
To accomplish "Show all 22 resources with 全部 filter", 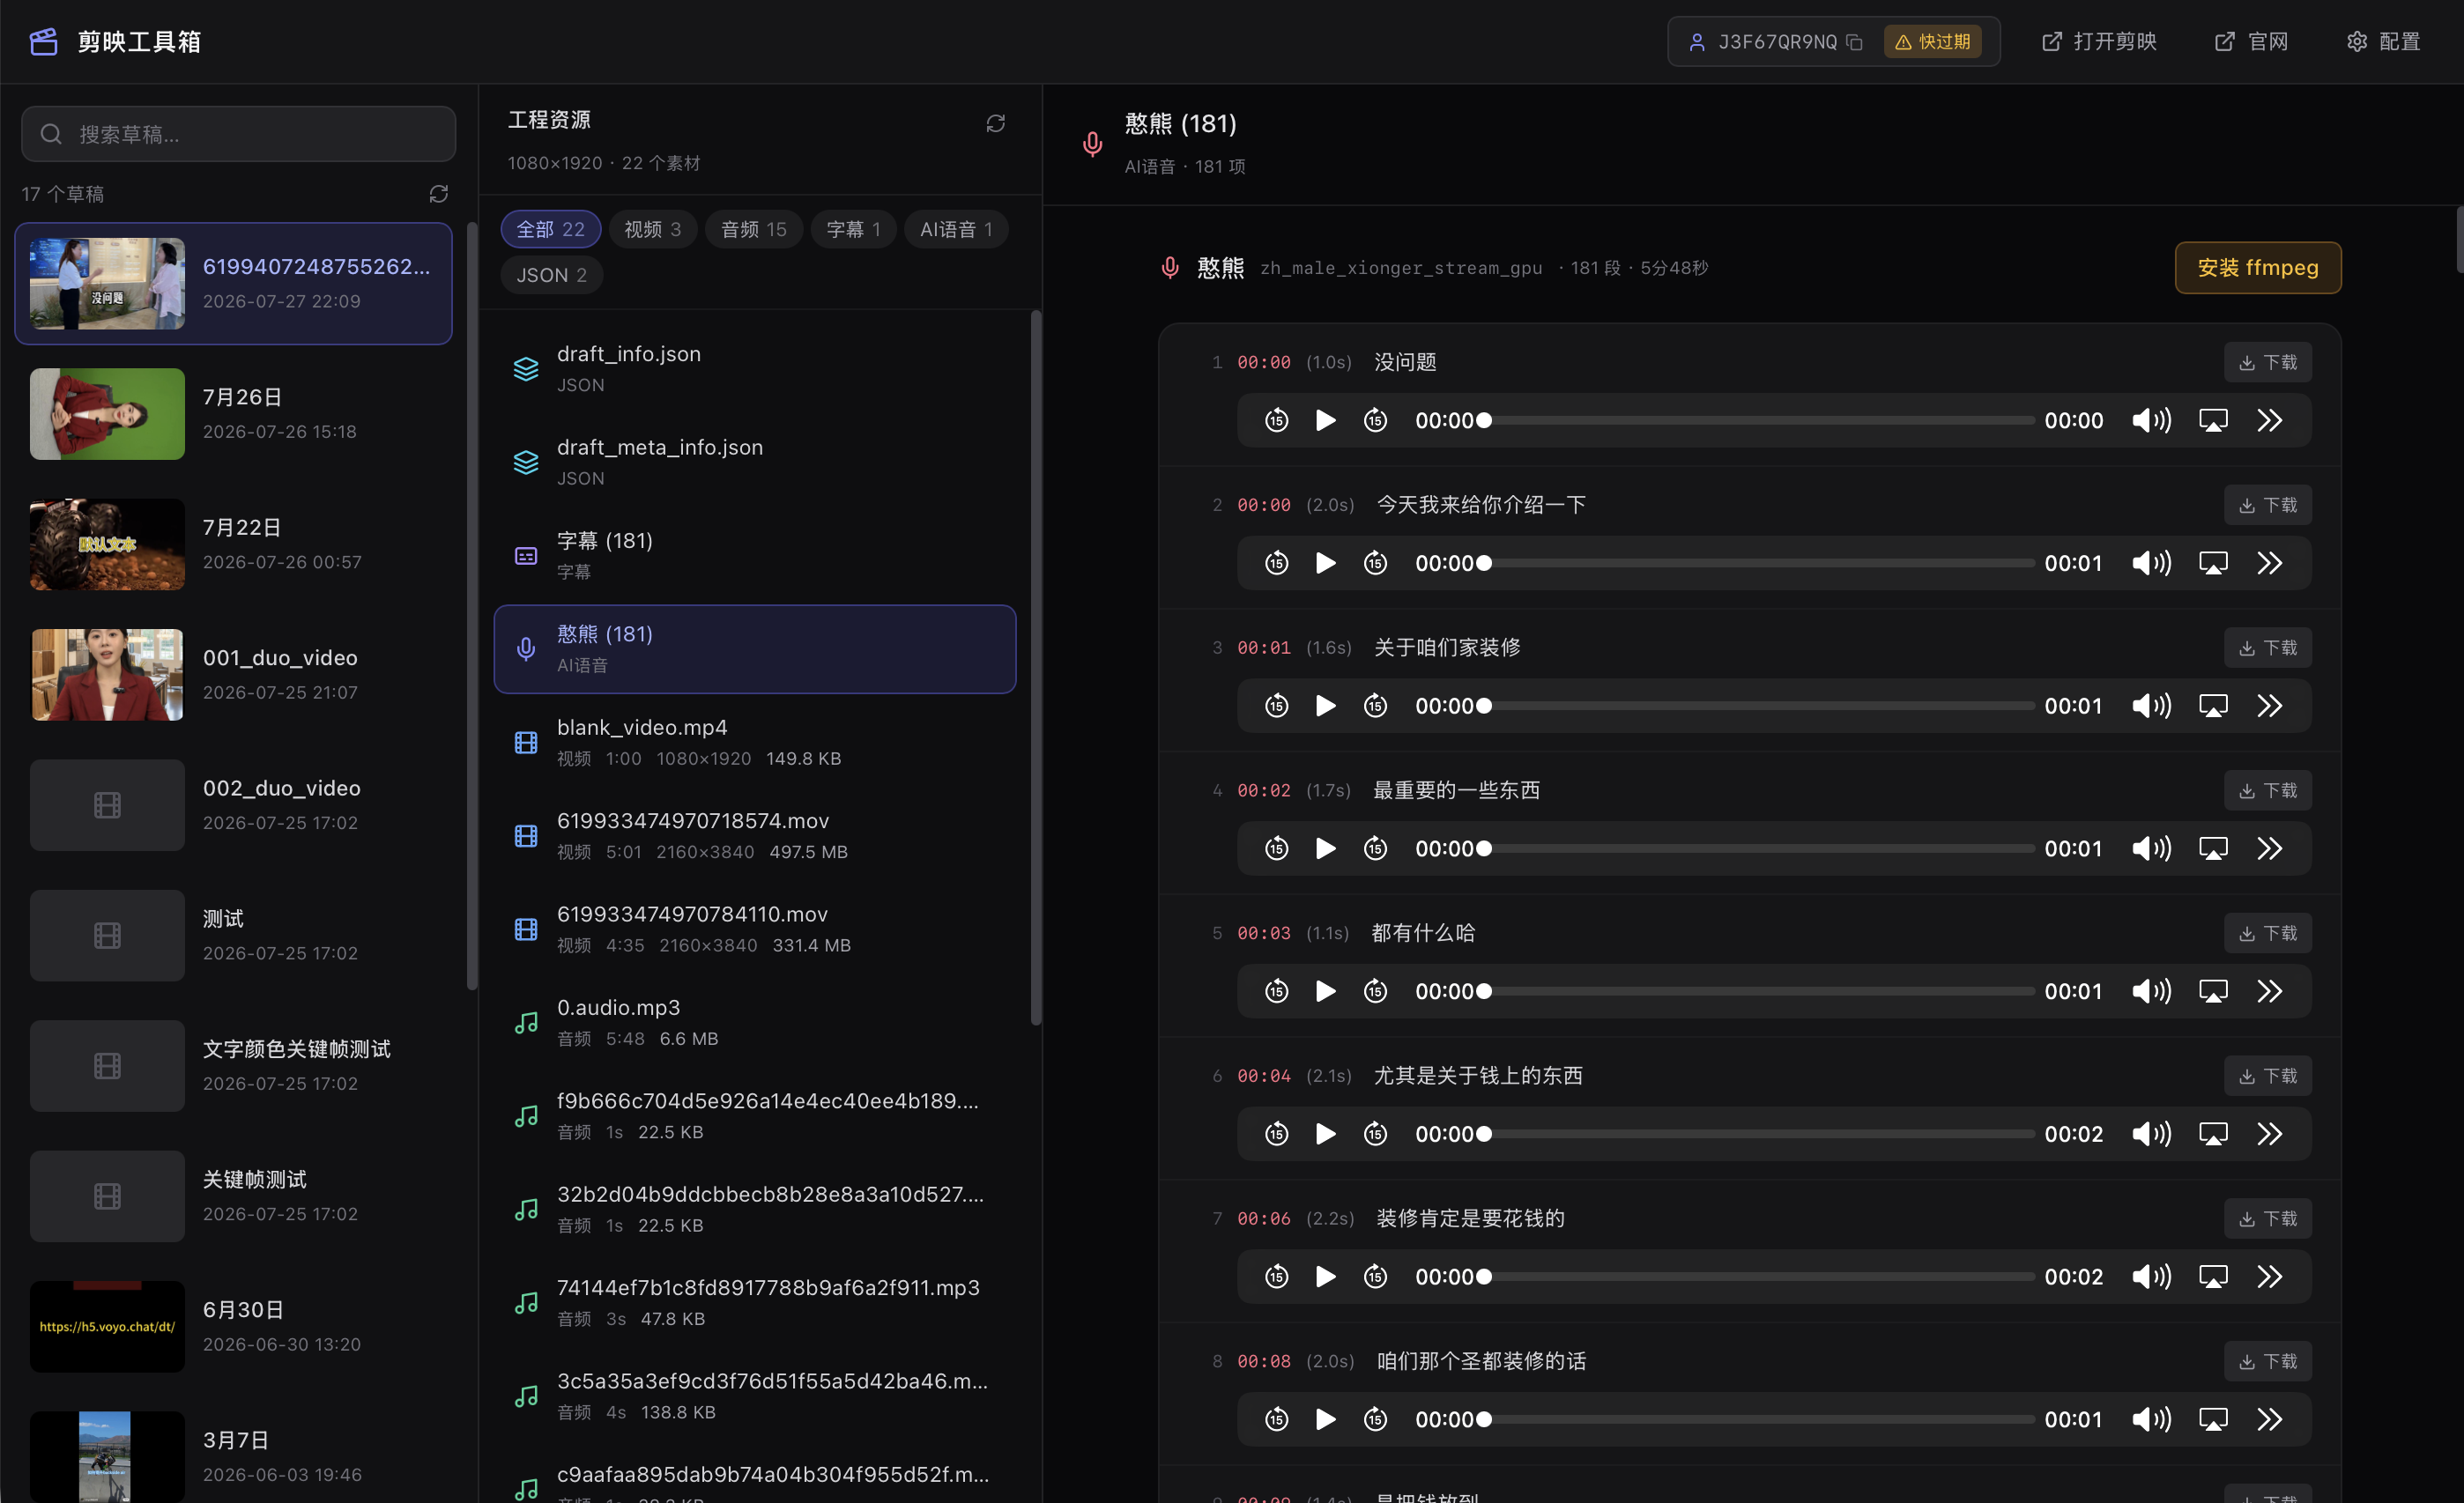I will pos(550,229).
